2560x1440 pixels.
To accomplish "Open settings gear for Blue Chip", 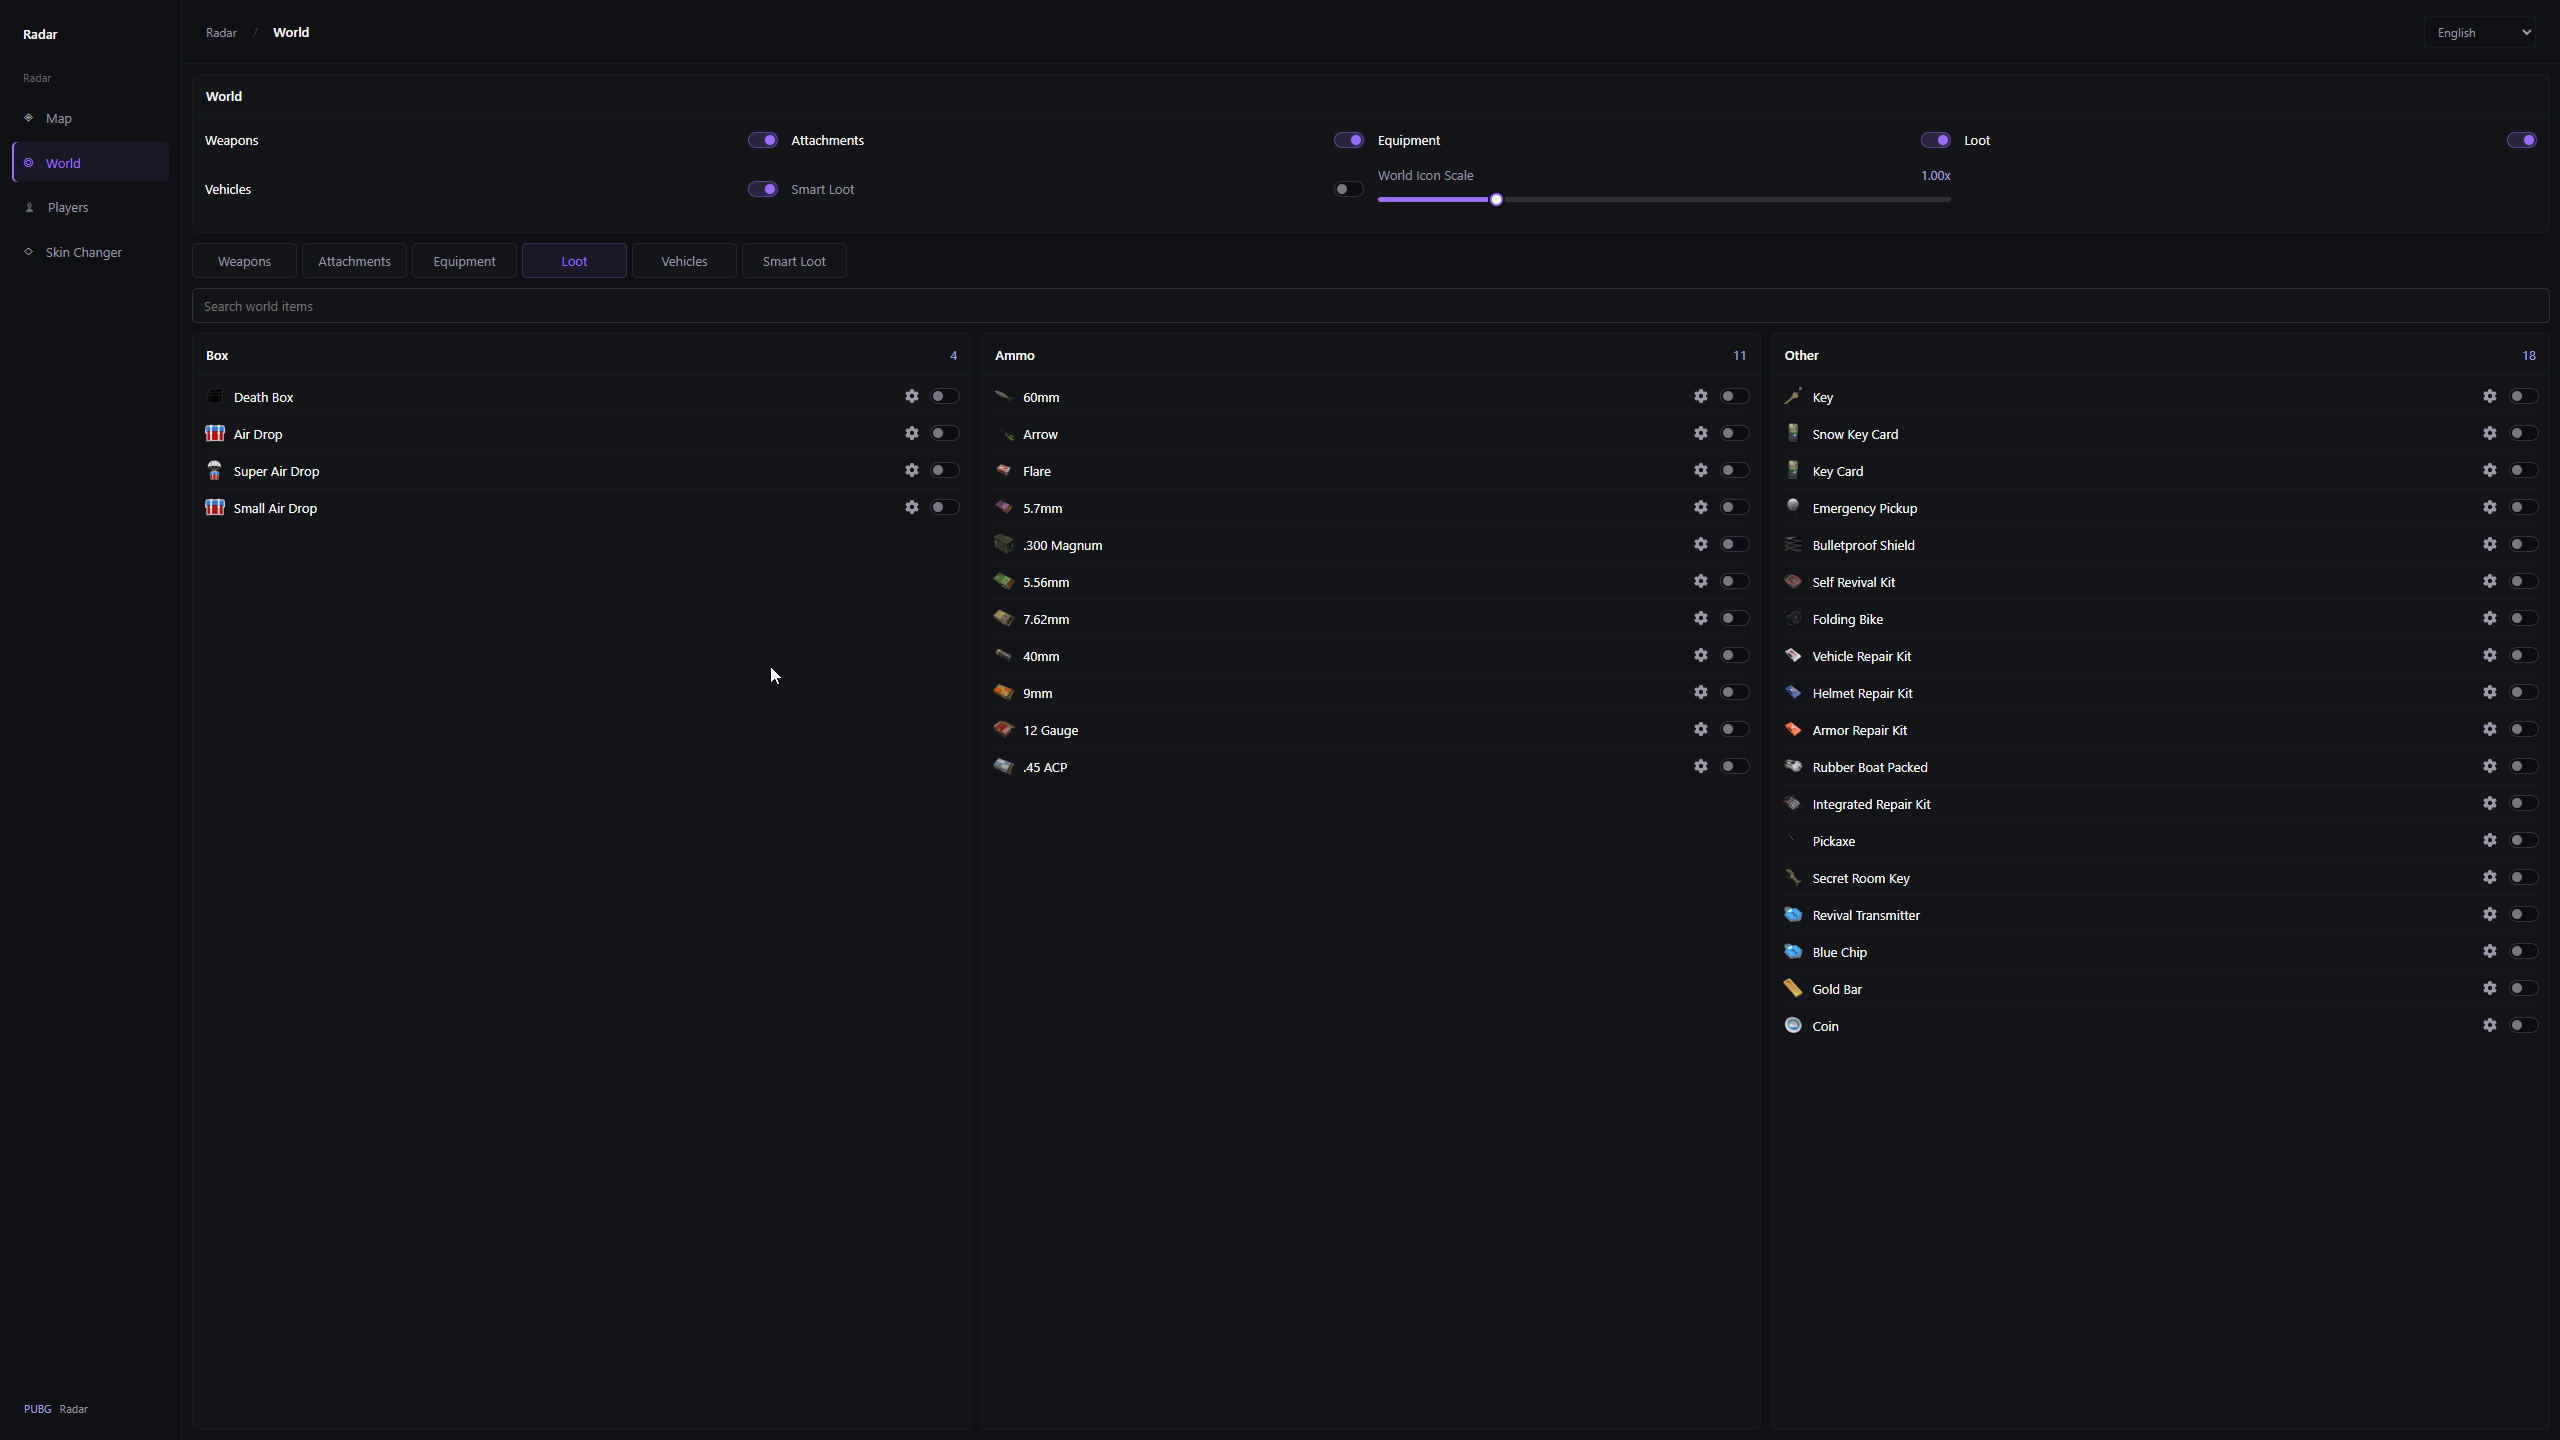I will 2489,951.
